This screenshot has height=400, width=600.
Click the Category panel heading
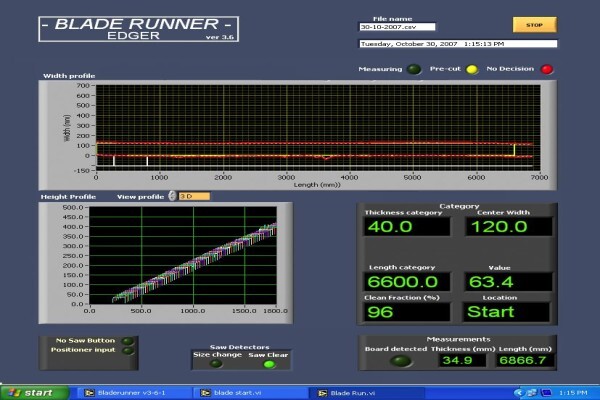click(459, 206)
